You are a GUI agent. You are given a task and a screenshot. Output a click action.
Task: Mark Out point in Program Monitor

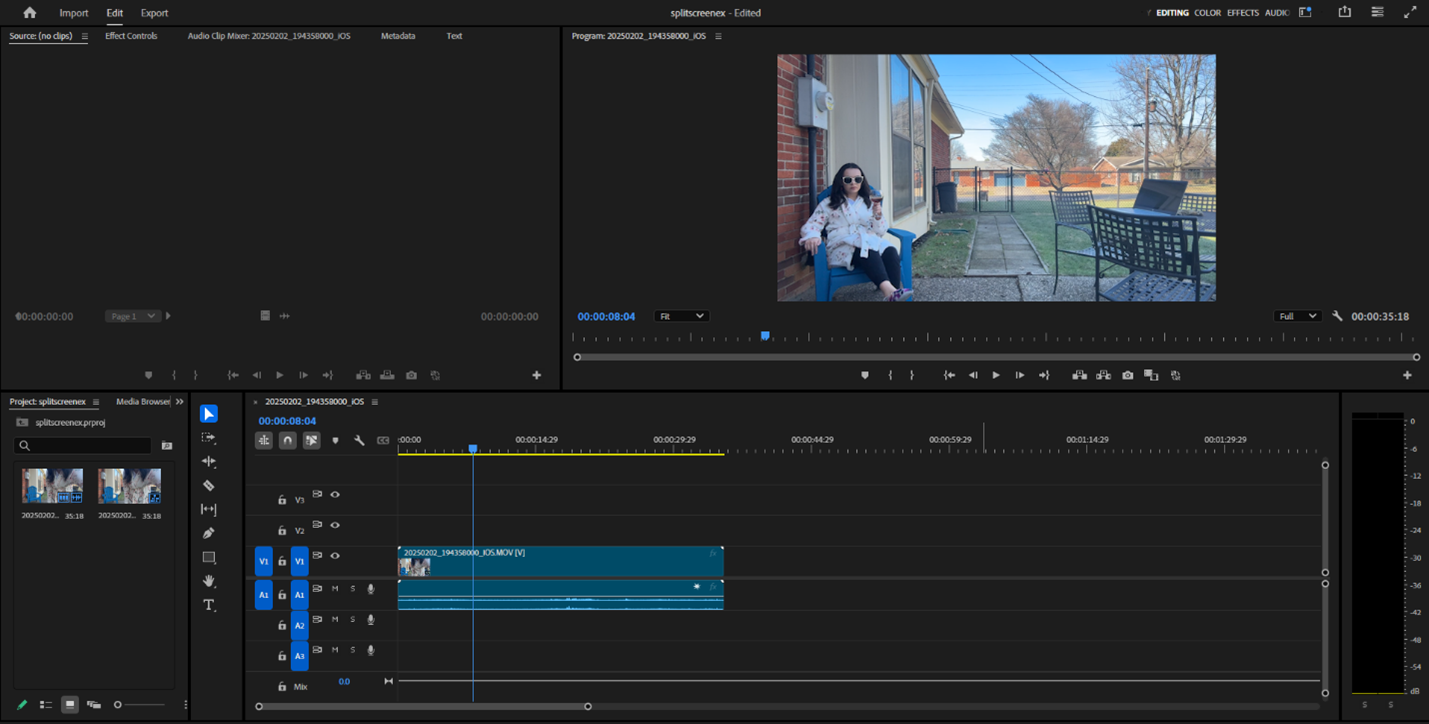pos(912,375)
